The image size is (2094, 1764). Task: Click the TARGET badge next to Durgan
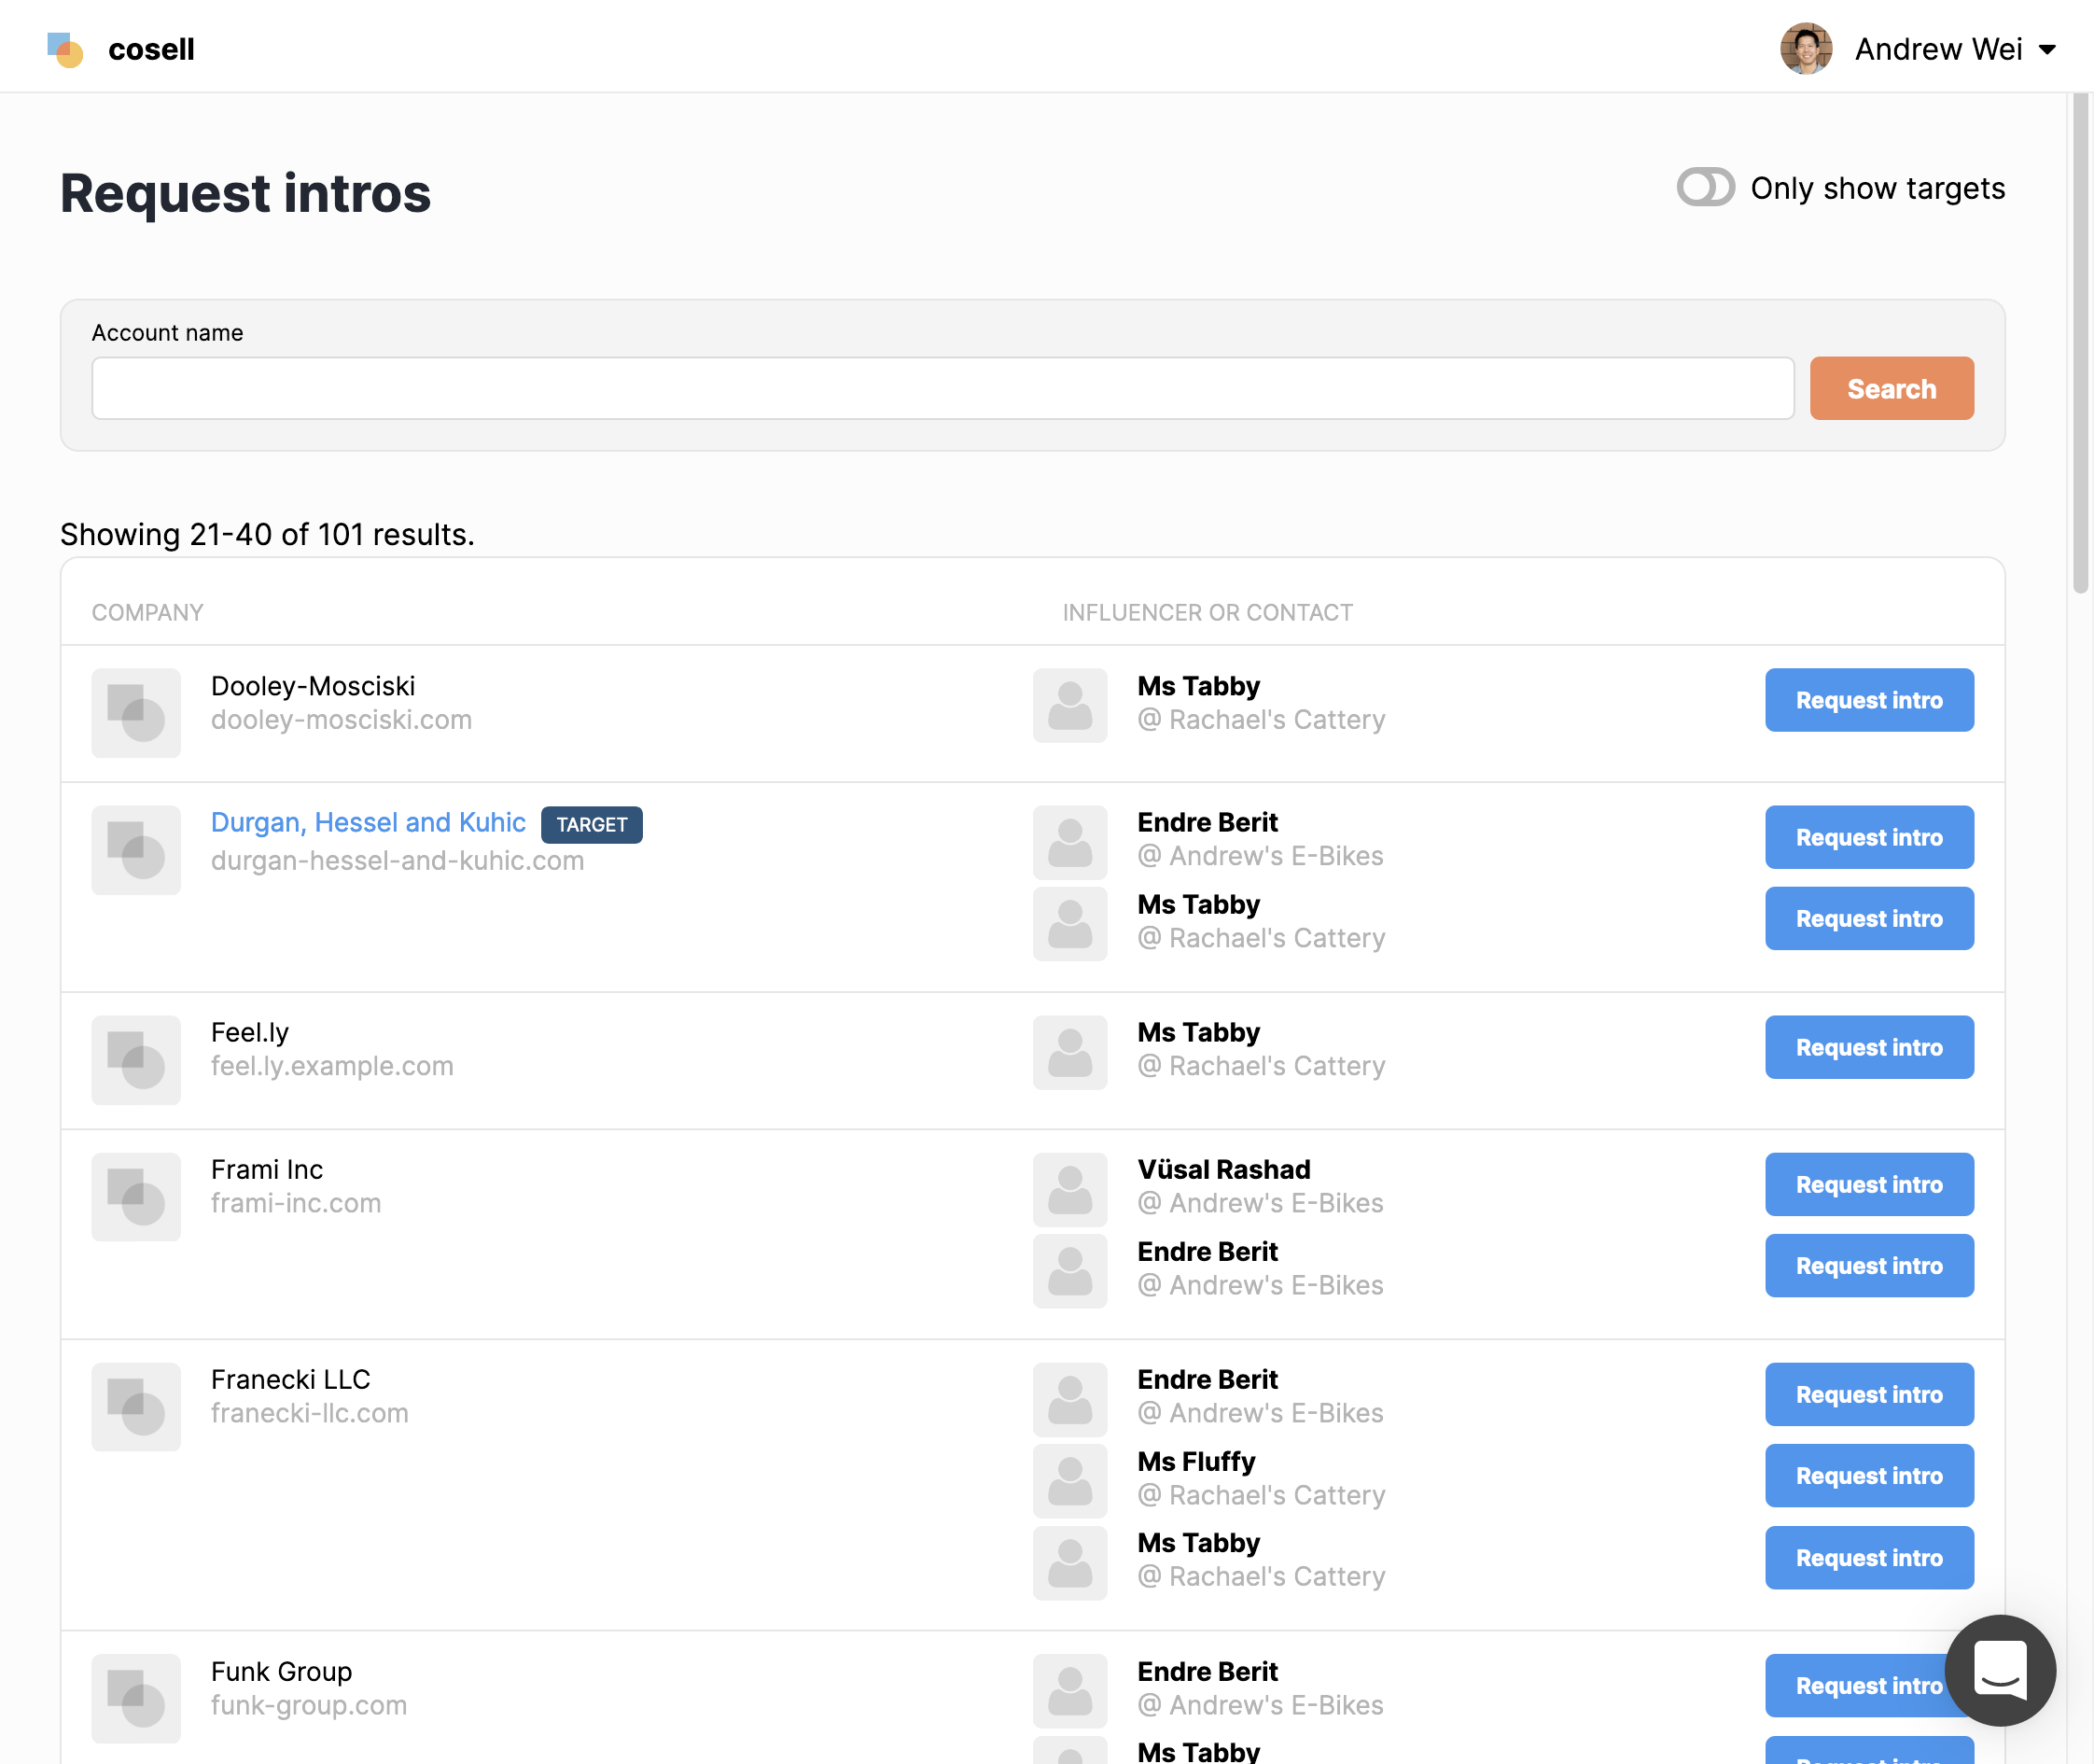tap(592, 824)
